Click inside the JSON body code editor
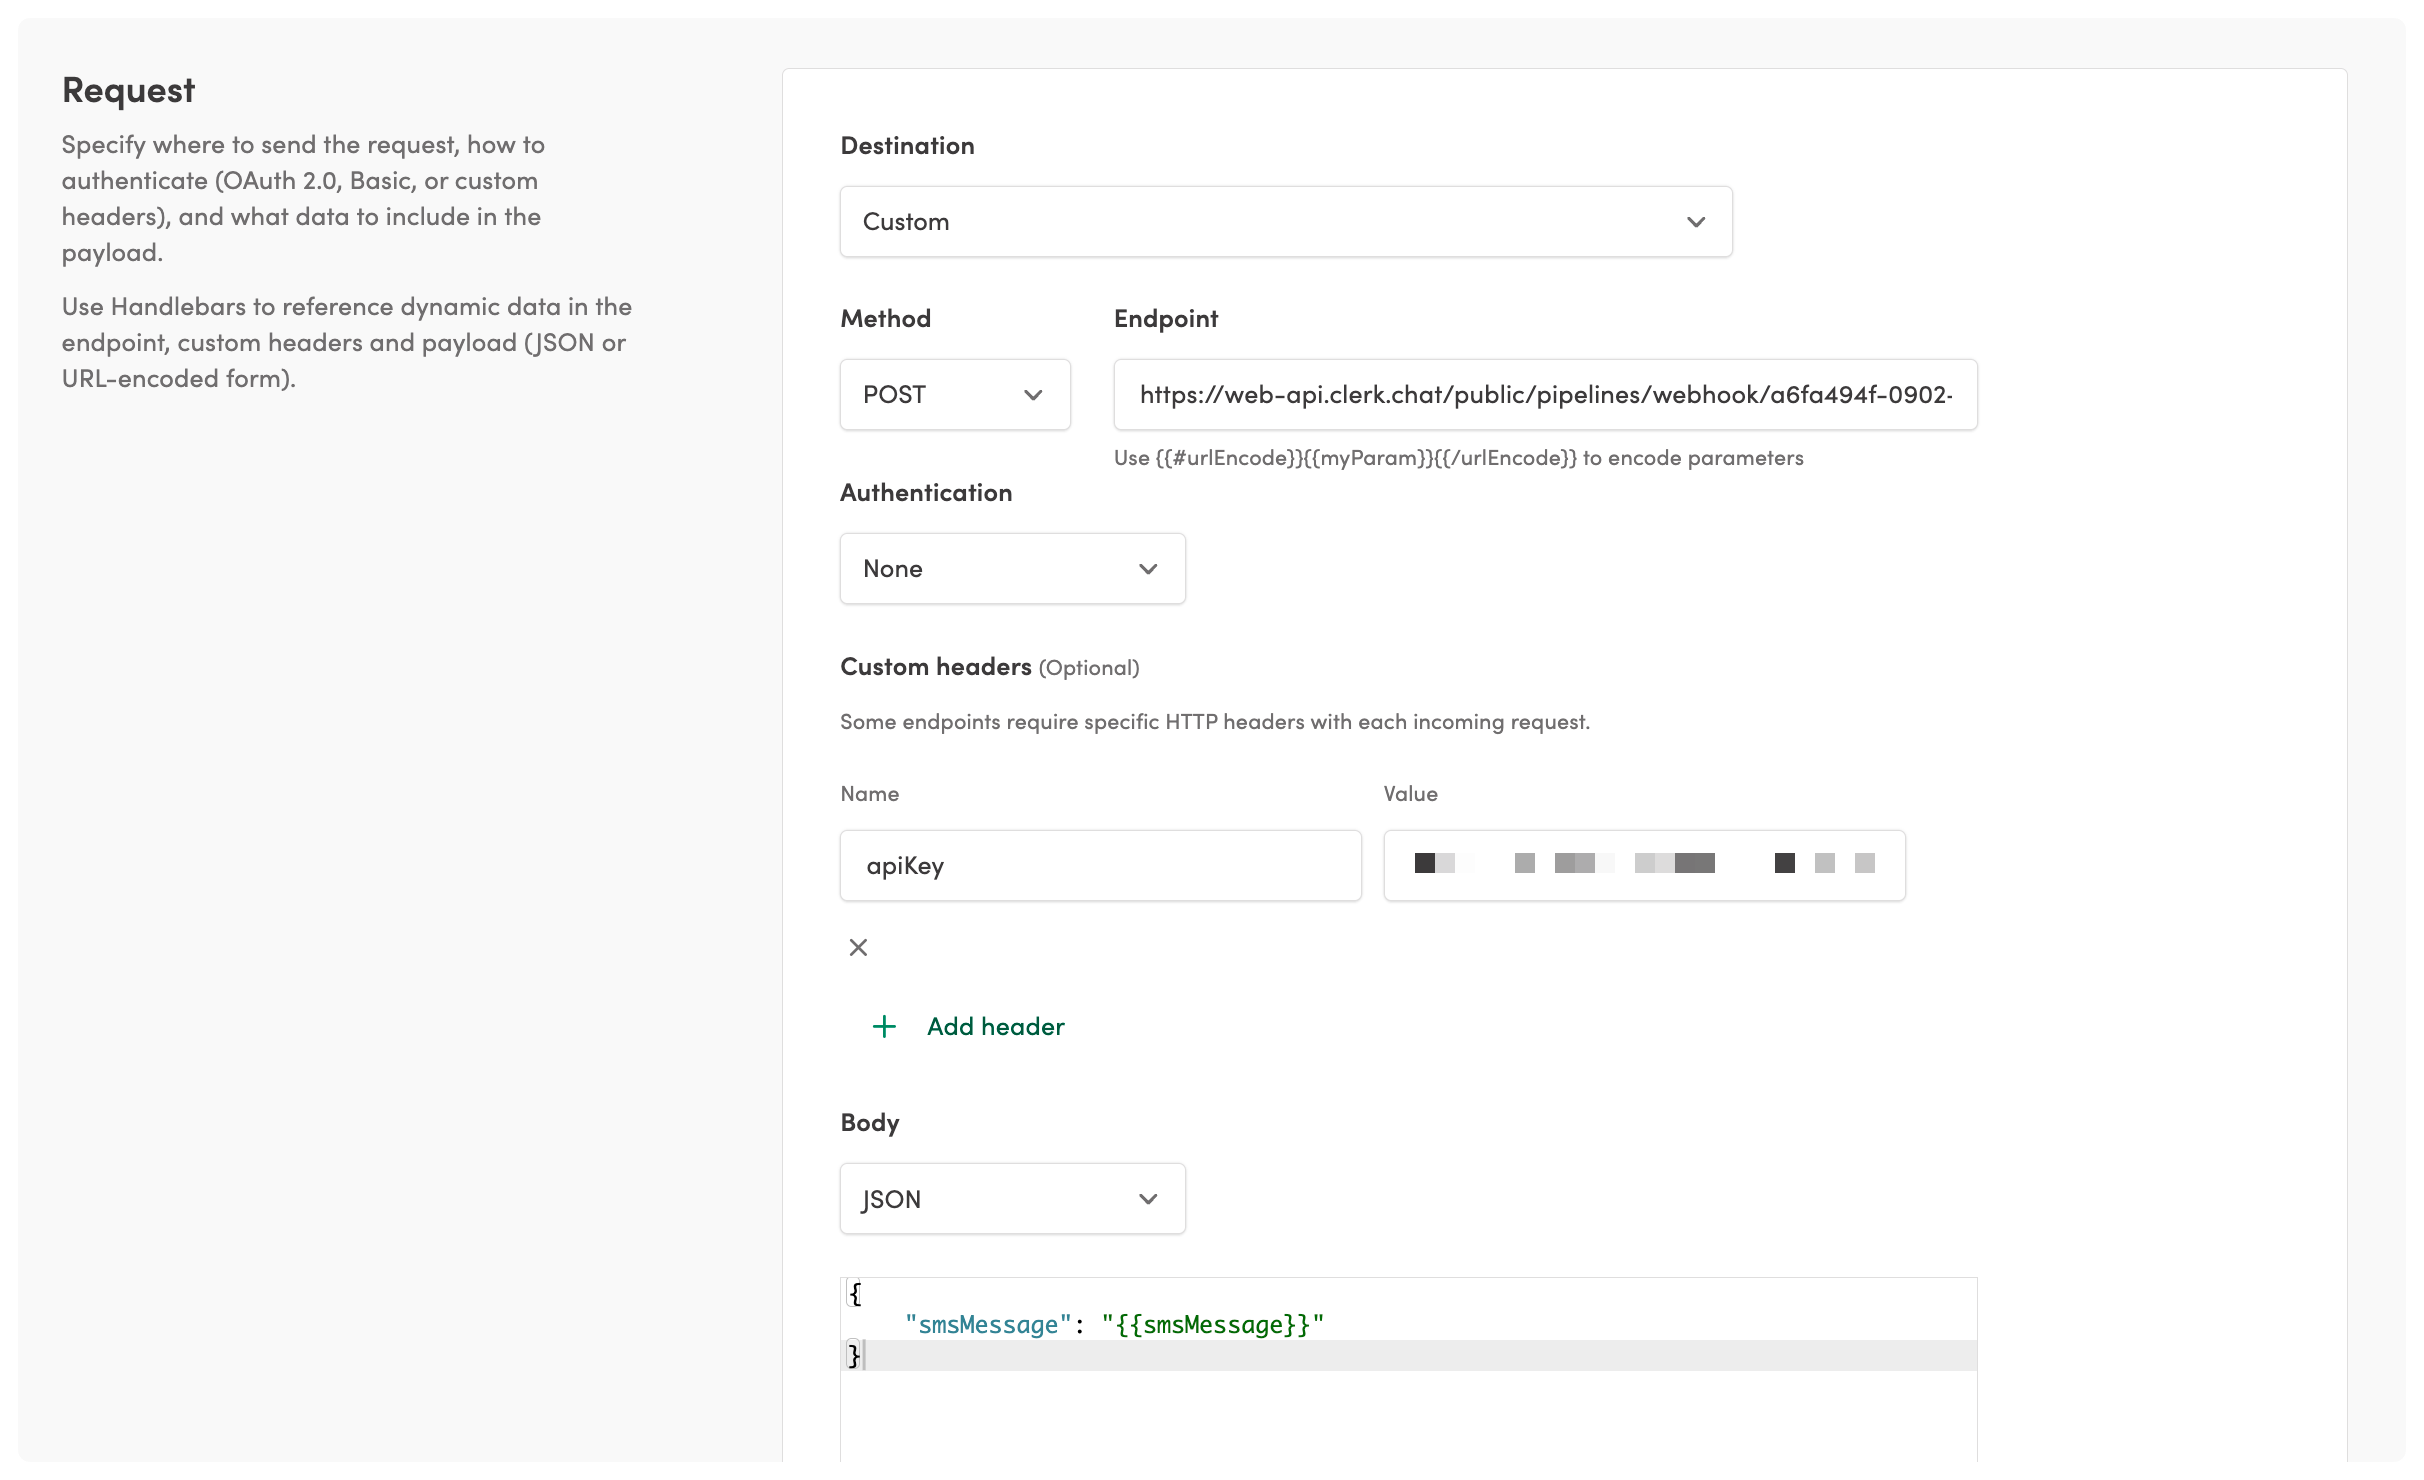The width and height of the screenshot is (2424, 1480). 1408,1368
